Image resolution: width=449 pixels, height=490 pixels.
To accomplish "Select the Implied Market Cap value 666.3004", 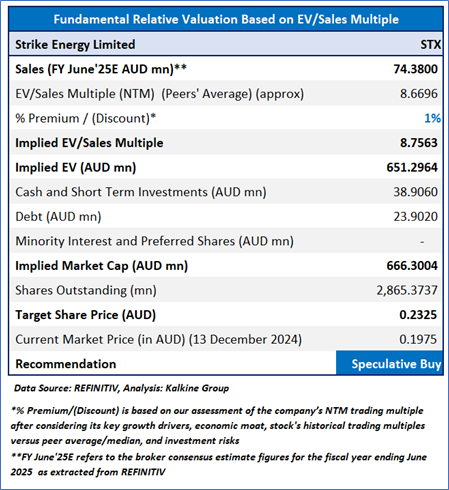I will point(412,266).
